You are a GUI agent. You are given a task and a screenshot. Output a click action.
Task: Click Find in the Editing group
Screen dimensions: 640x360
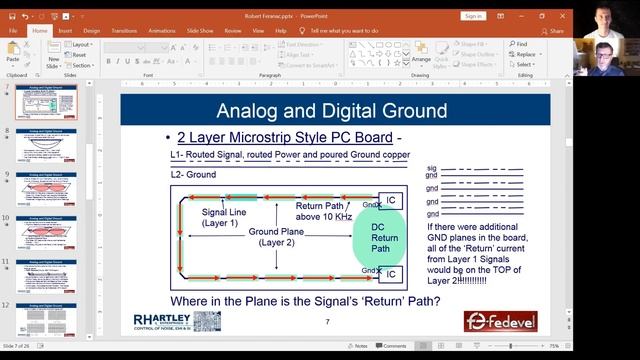coord(519,44)
